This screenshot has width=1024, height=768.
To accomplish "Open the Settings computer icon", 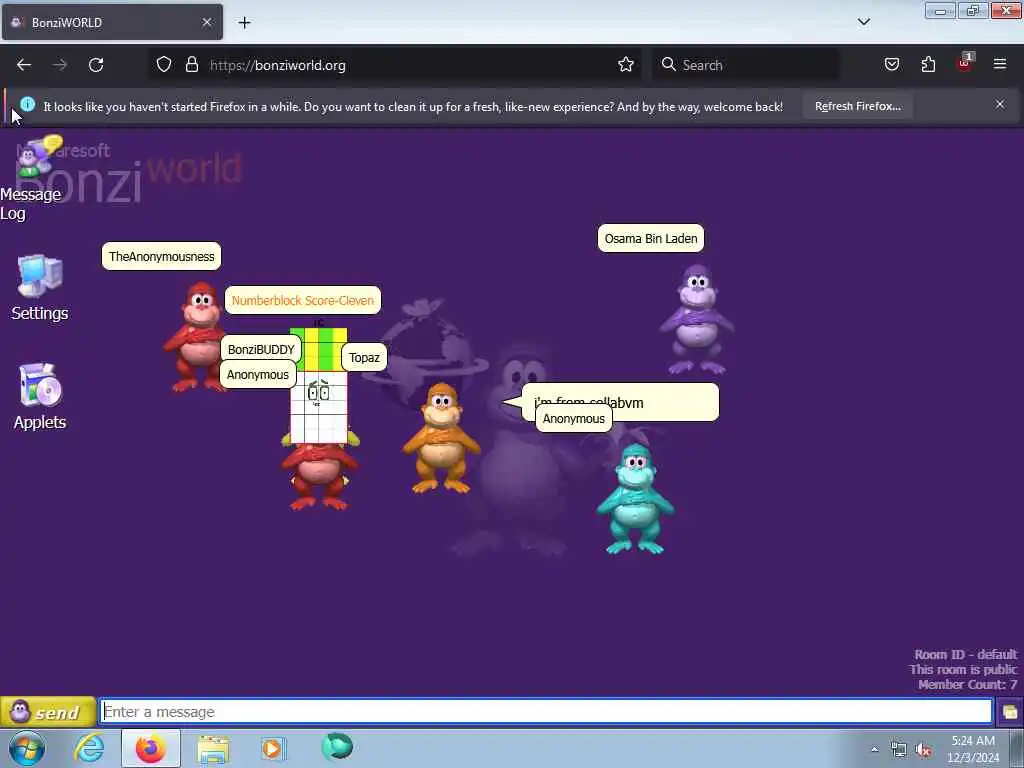I will [x=40, y=276].
